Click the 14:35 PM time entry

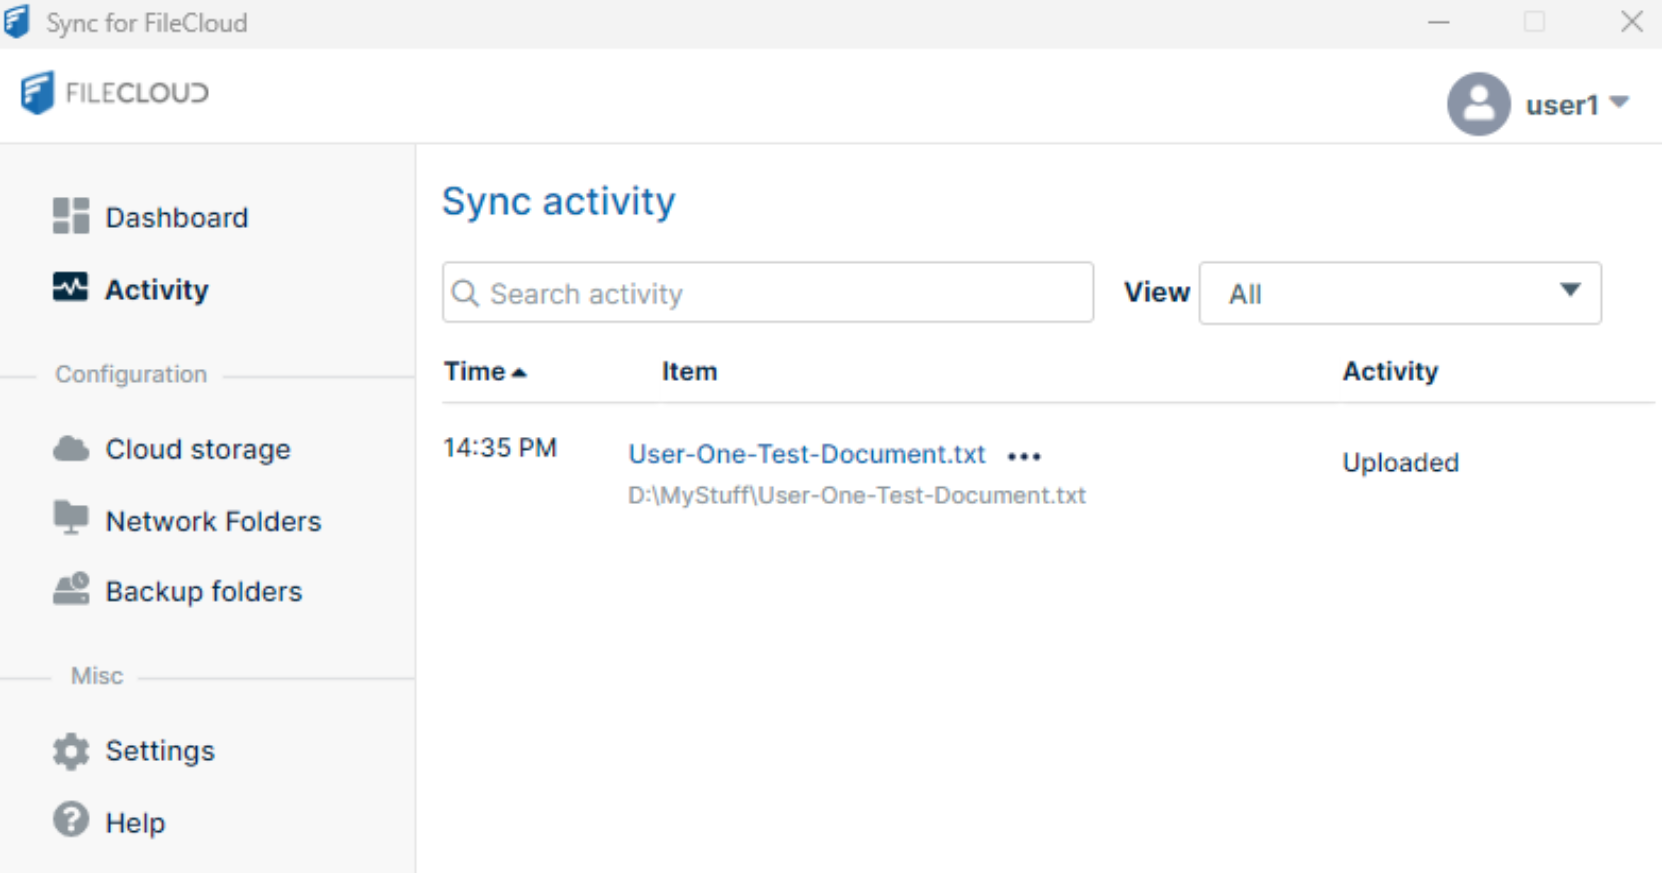(x=500, y=447)
